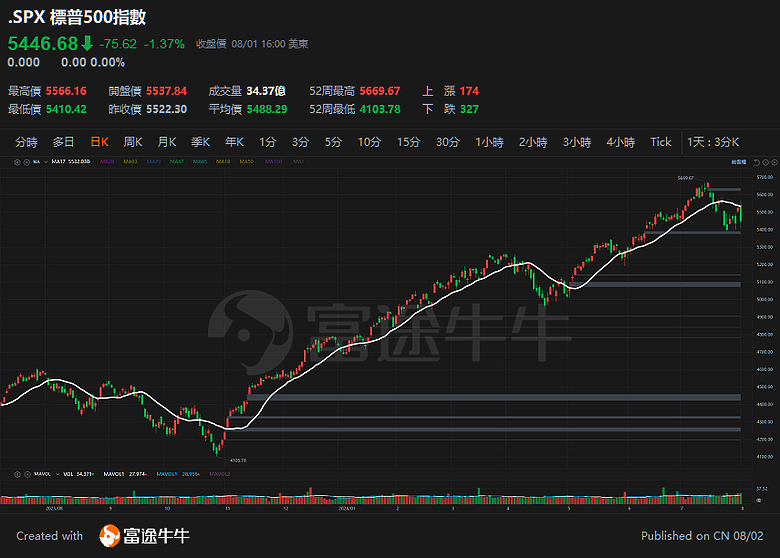Click the 成交量 value 34.37億
This screenshot has width=780, height=558.
coord(266,91)
